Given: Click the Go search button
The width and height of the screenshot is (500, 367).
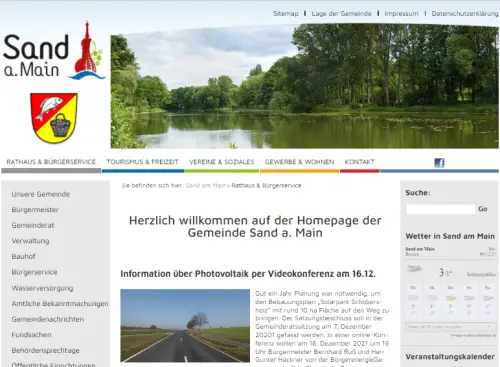Looking at the screenshot, I should point(483,209).
